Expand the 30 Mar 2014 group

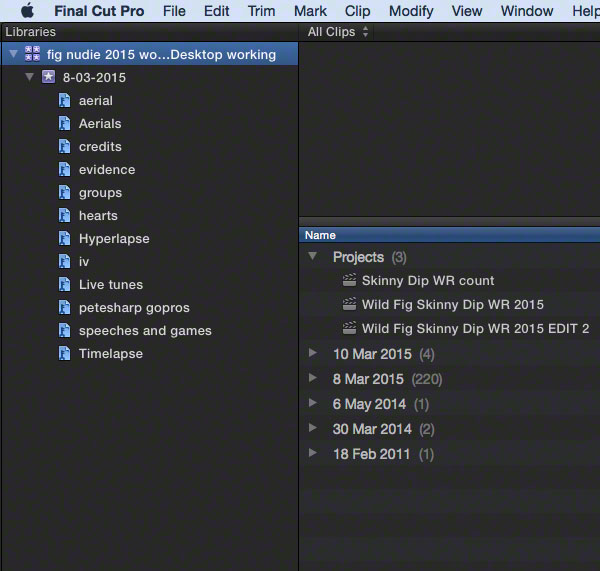(313, 427)
